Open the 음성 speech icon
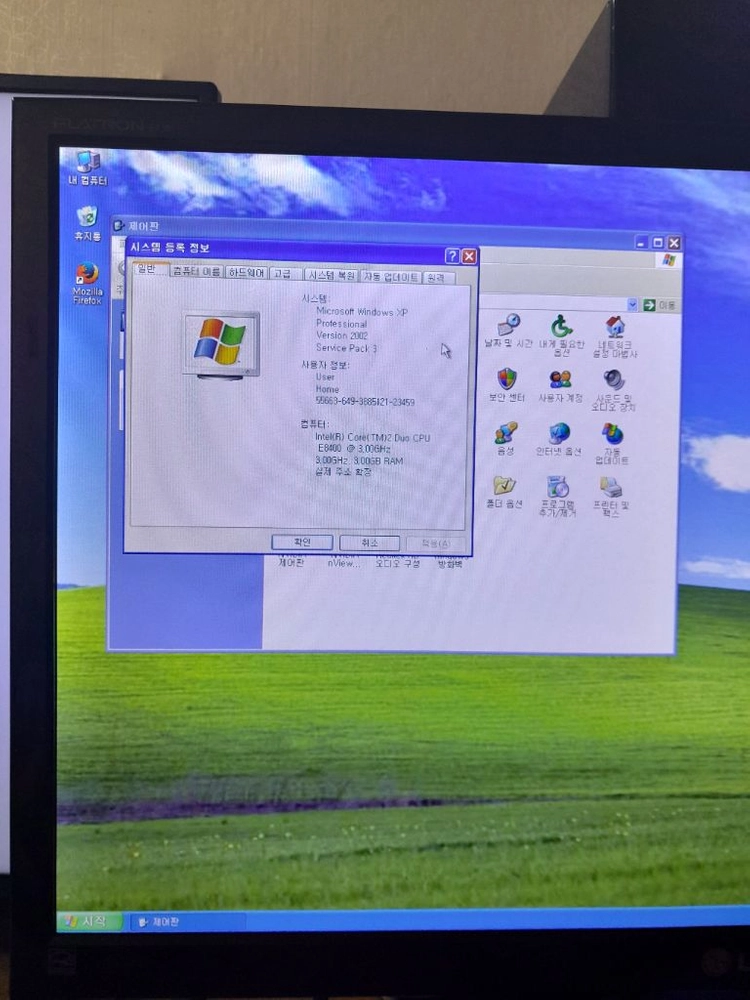This screenshot has width=750, height=1000. coord(506,439)
